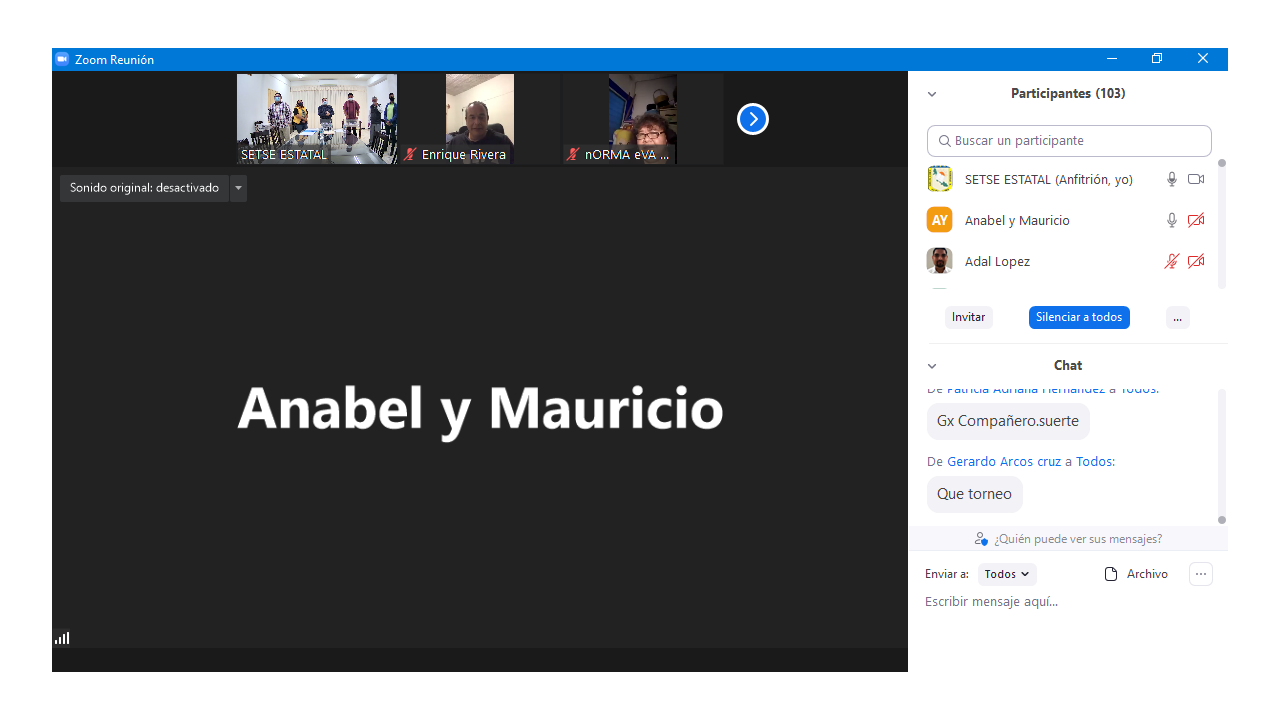Click the Que torneo chat message
Image resolution: width=1280 pixels, height=720 pixels.
975,494
